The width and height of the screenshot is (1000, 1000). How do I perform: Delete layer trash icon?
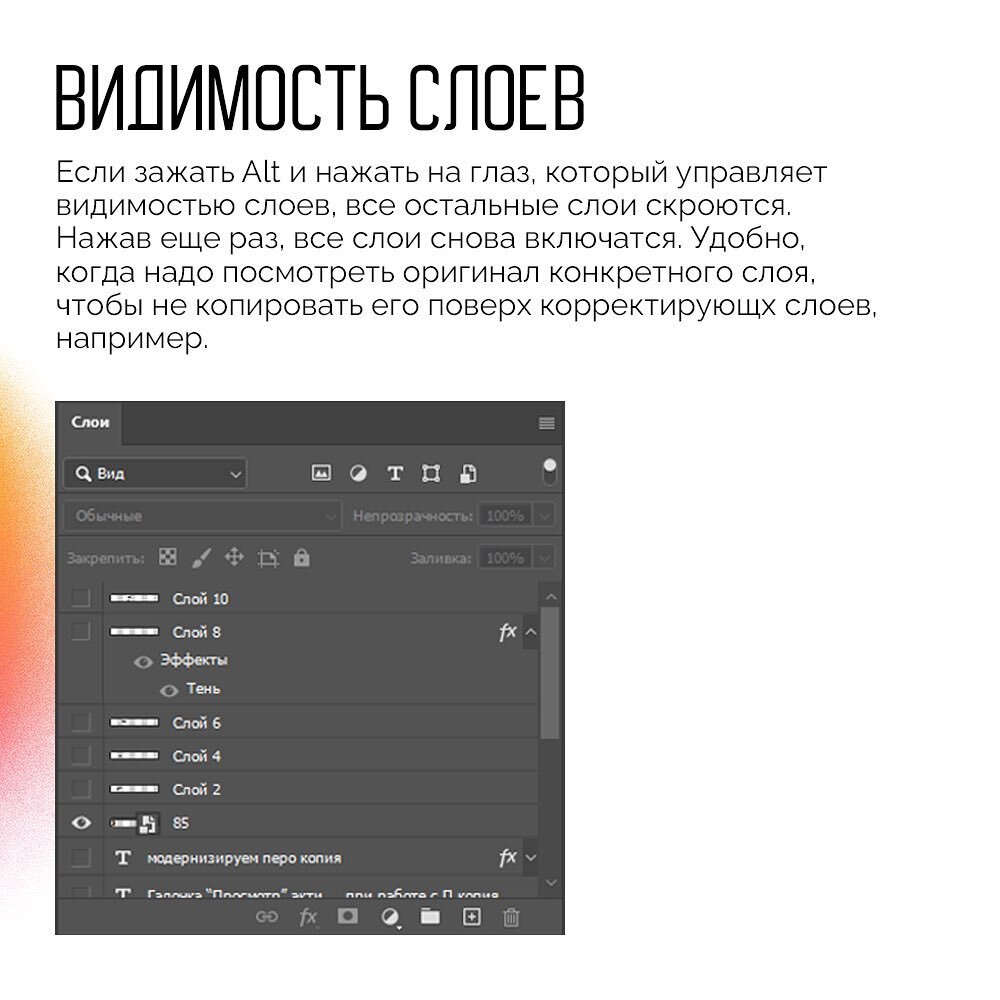[511, 917]
